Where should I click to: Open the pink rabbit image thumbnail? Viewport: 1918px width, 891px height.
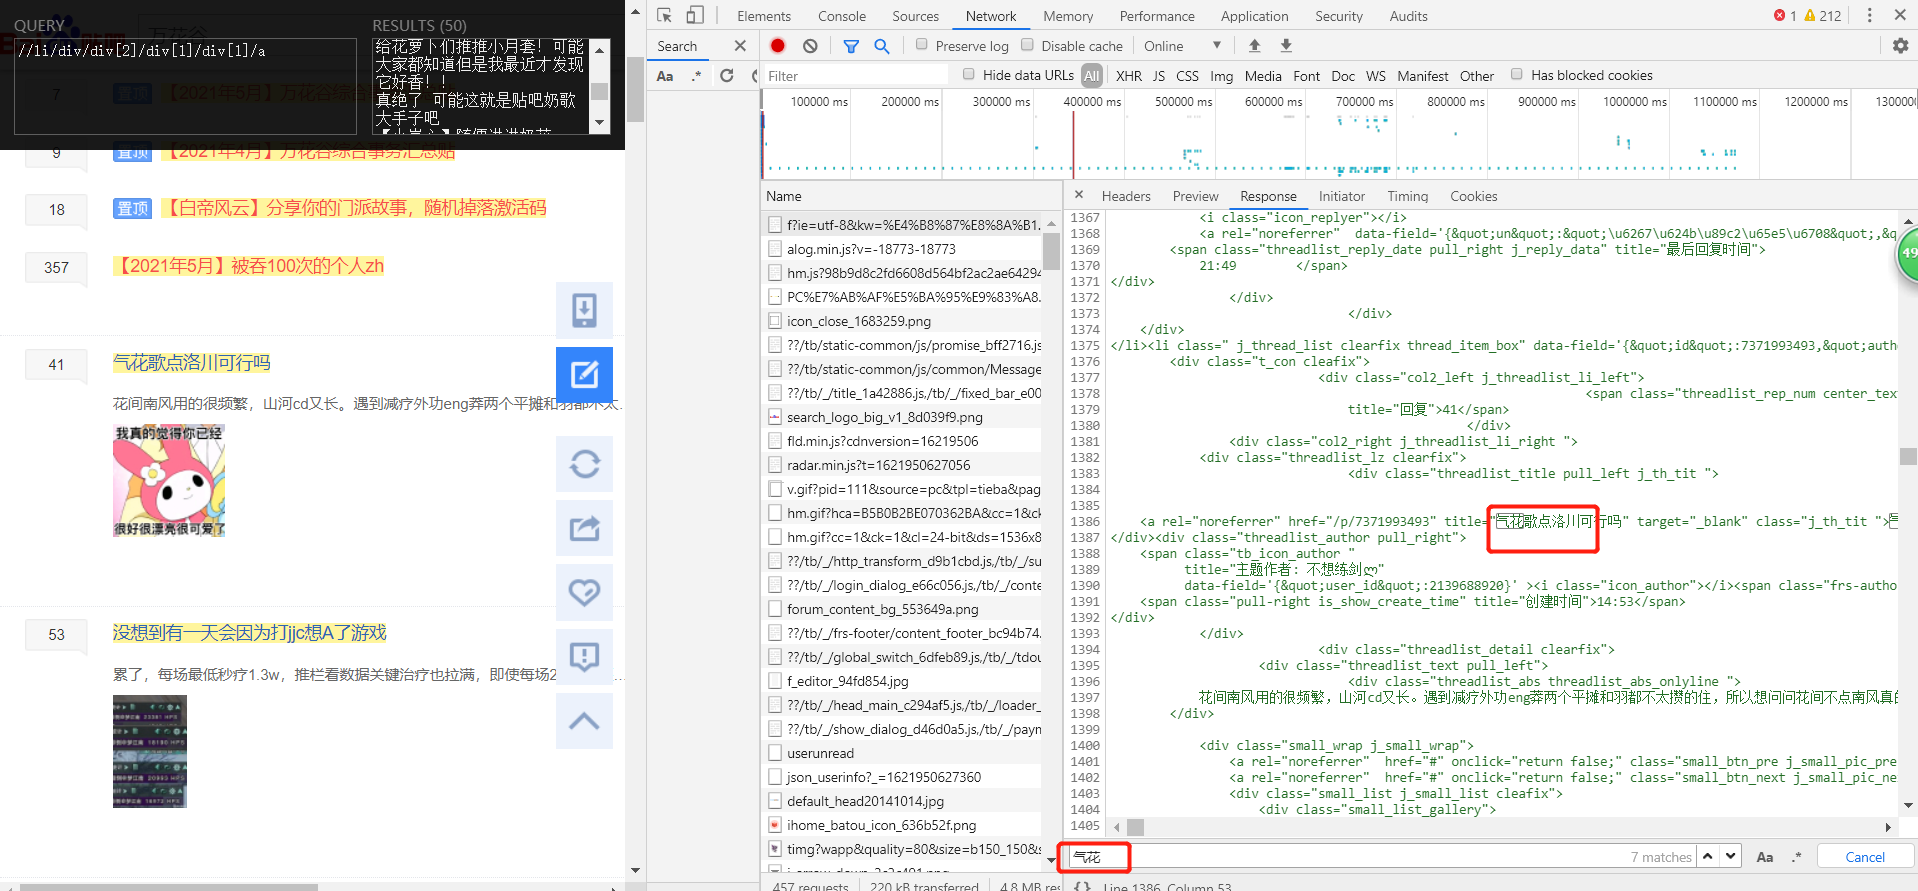click(169, 481)
